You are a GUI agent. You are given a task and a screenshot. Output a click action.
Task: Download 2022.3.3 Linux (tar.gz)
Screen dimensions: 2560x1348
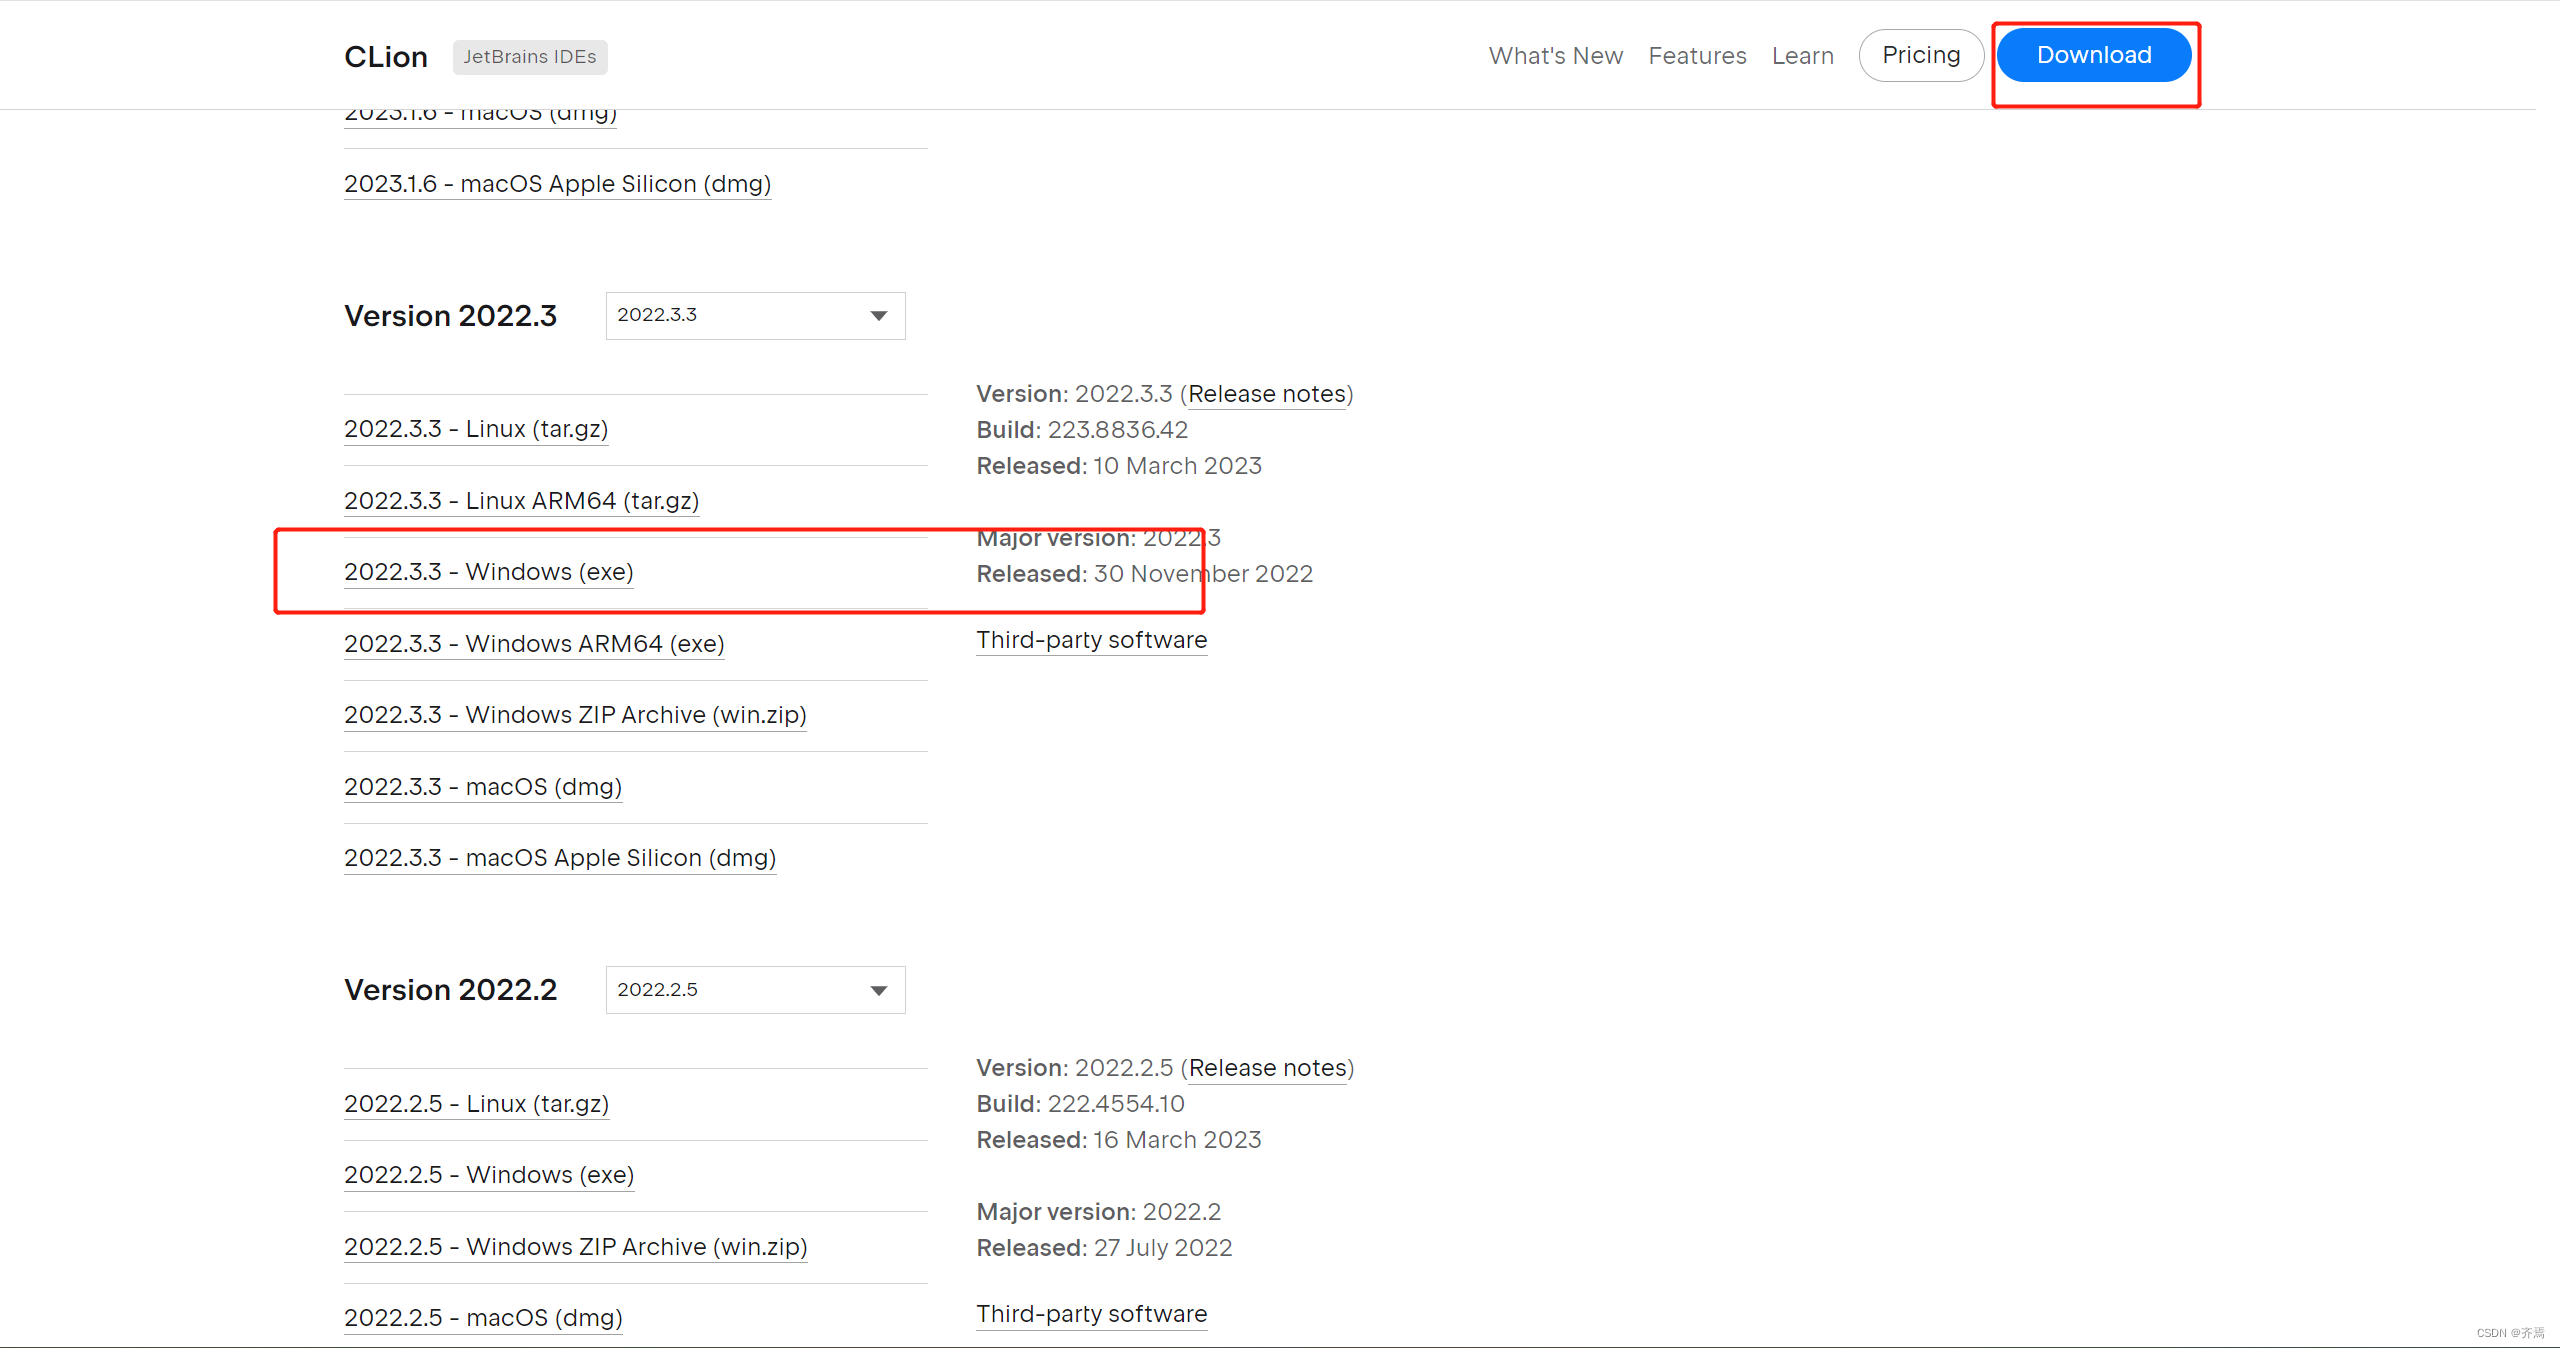pyautogui.click(x=476, y=429)
